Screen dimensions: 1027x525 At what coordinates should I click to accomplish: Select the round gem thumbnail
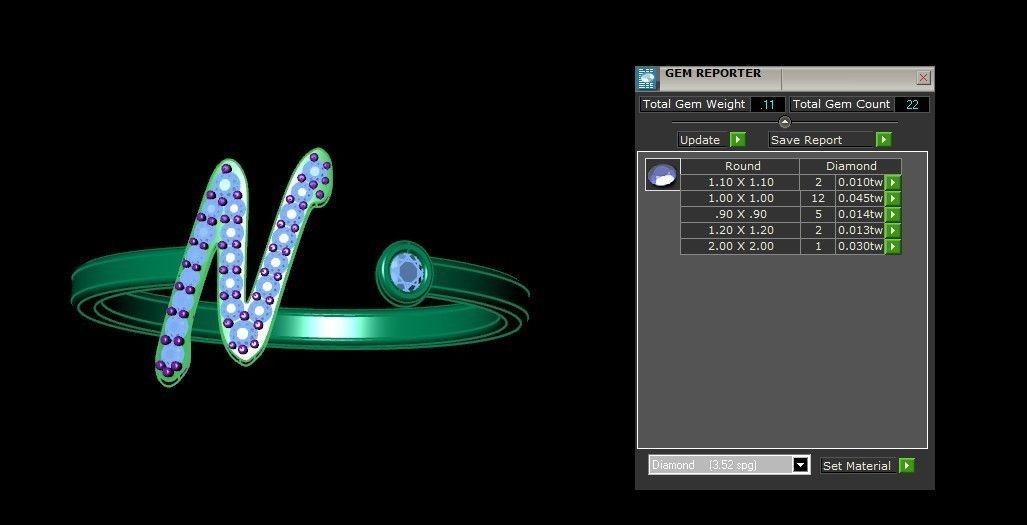[x=663, y=175]
